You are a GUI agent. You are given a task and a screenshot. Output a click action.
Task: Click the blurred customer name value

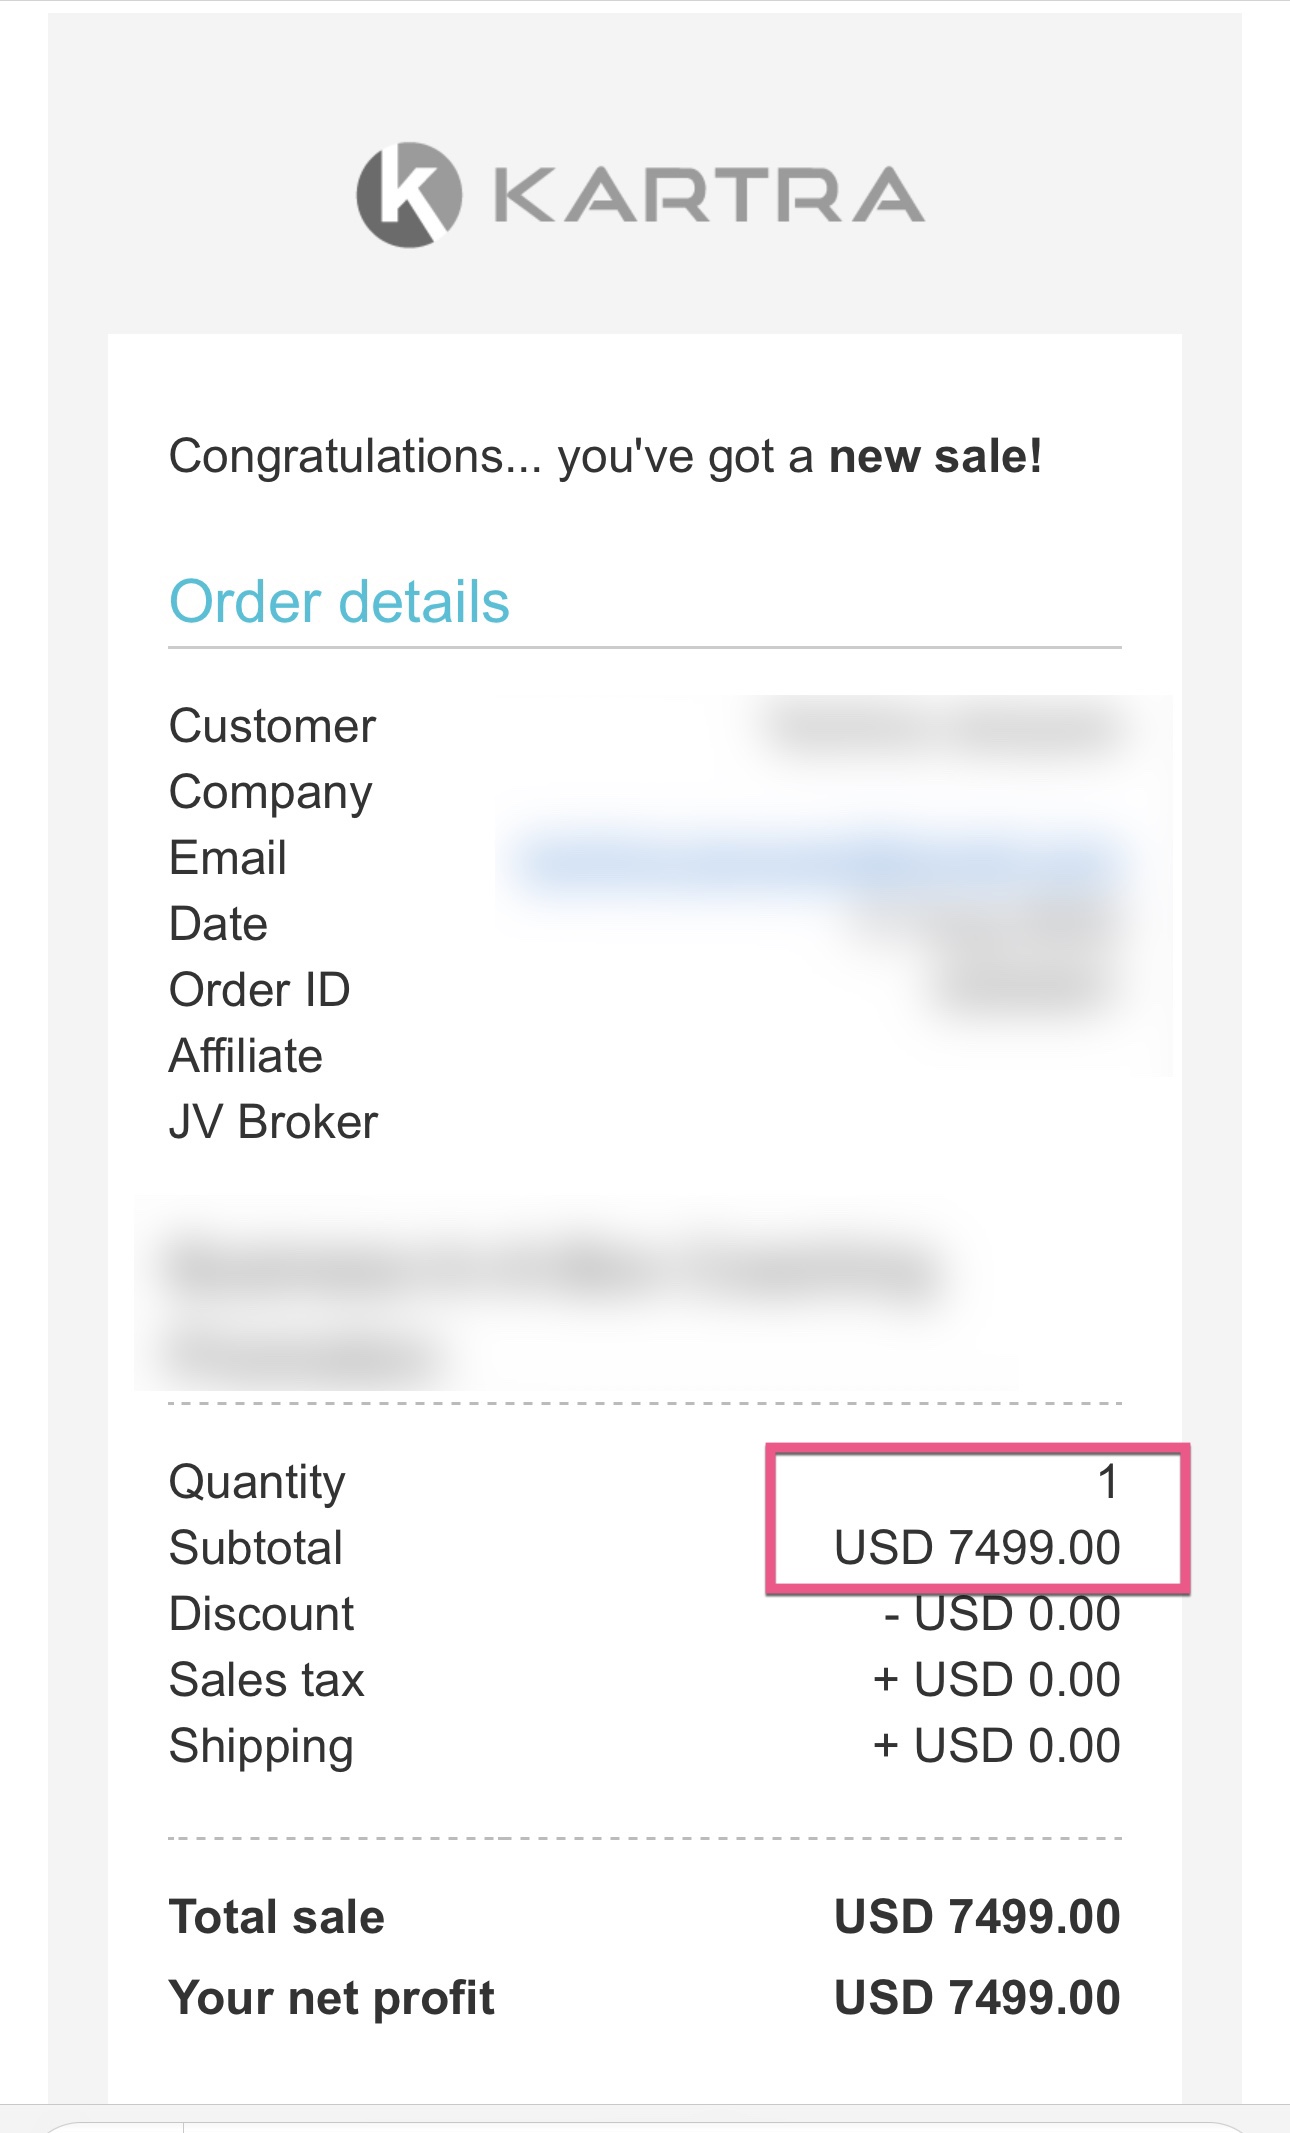(940, 728)
